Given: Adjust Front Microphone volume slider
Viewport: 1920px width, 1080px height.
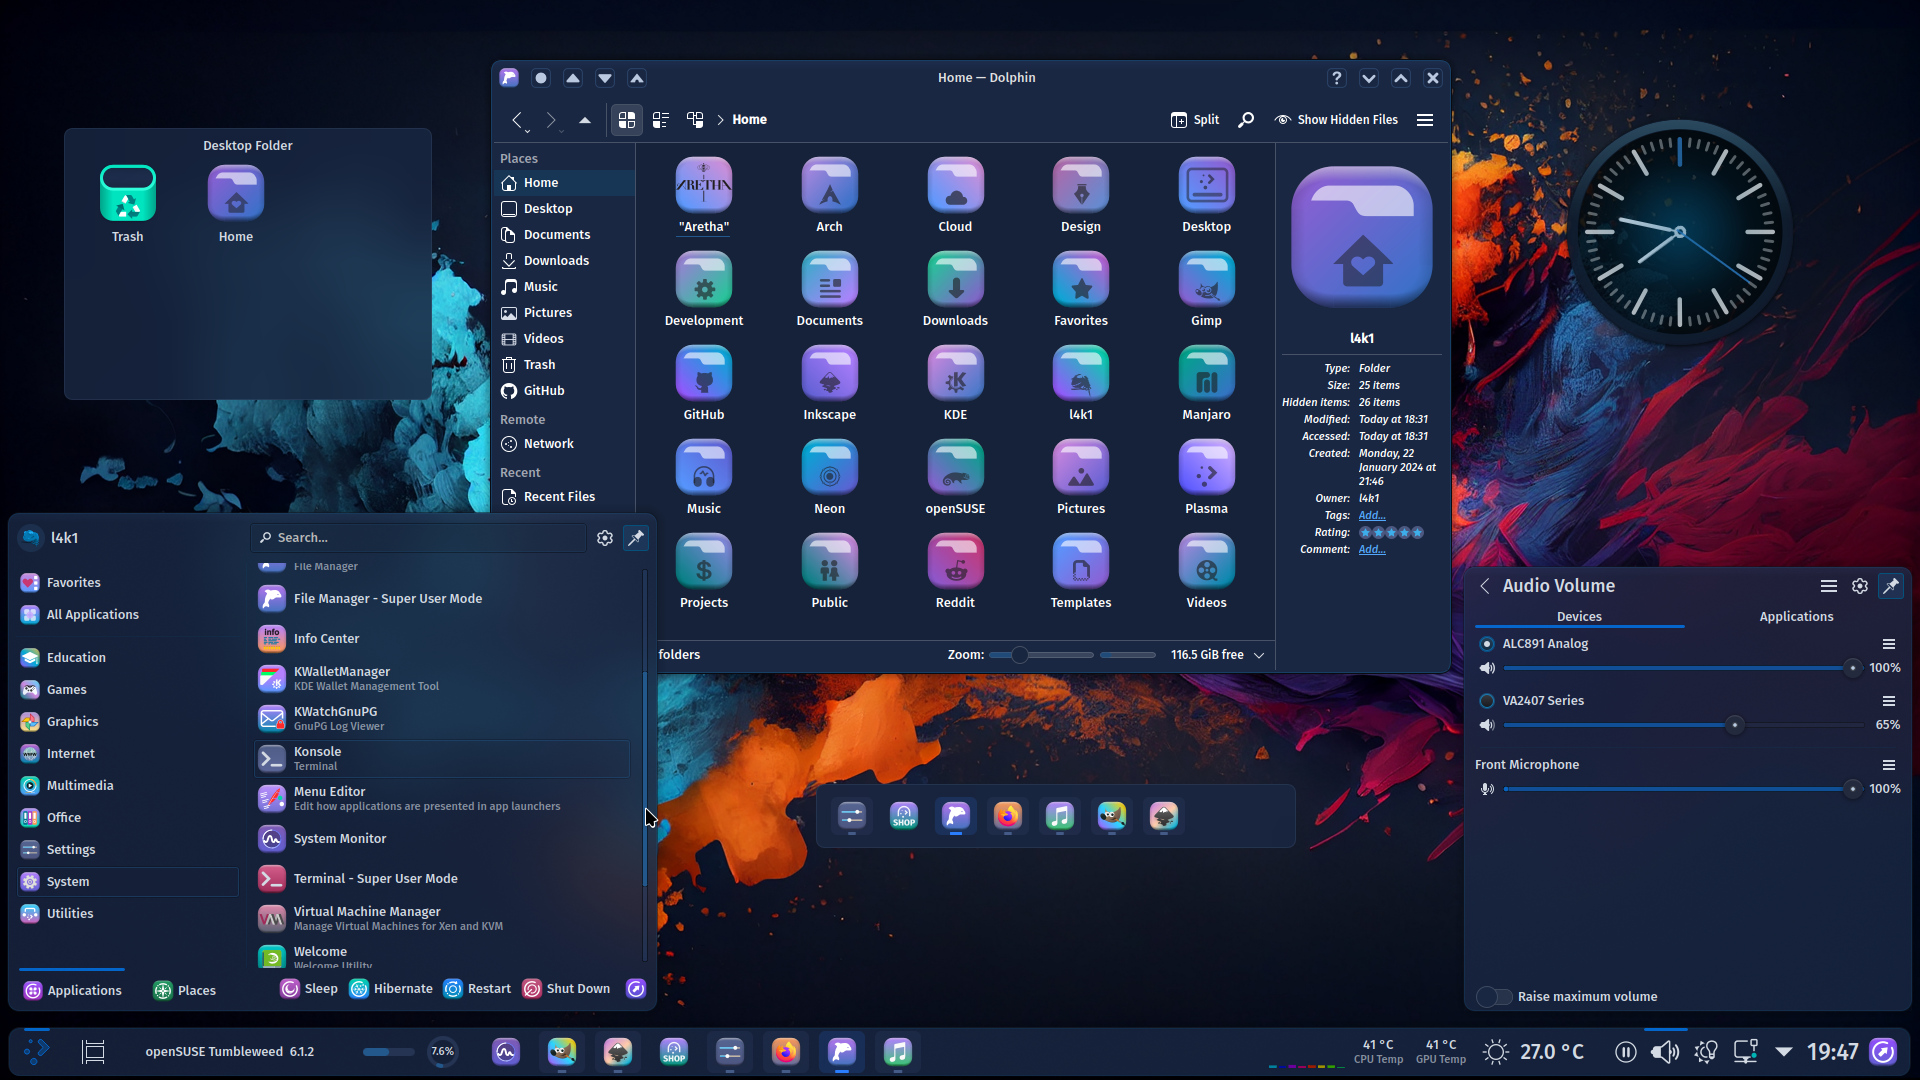Looking at the screenshot, I should point(1682,789).
